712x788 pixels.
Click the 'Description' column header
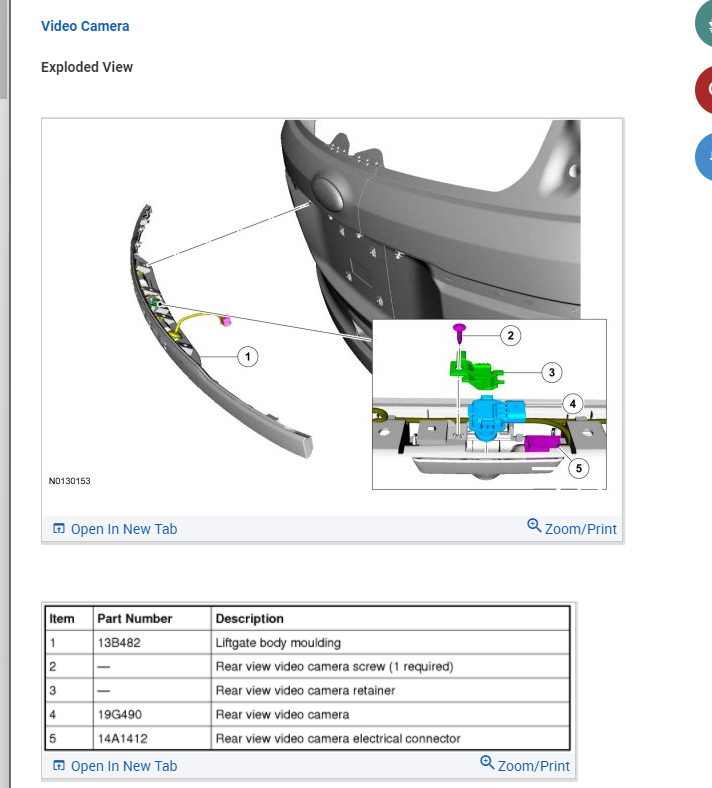click(249, 619)
